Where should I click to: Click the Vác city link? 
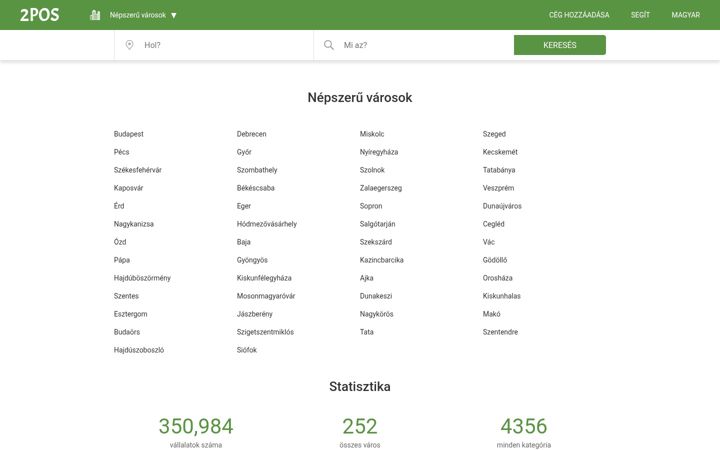click(x=489, y=242)
